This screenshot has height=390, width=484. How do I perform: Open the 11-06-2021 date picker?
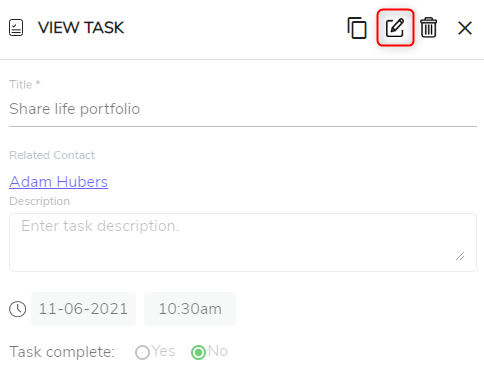83,309
